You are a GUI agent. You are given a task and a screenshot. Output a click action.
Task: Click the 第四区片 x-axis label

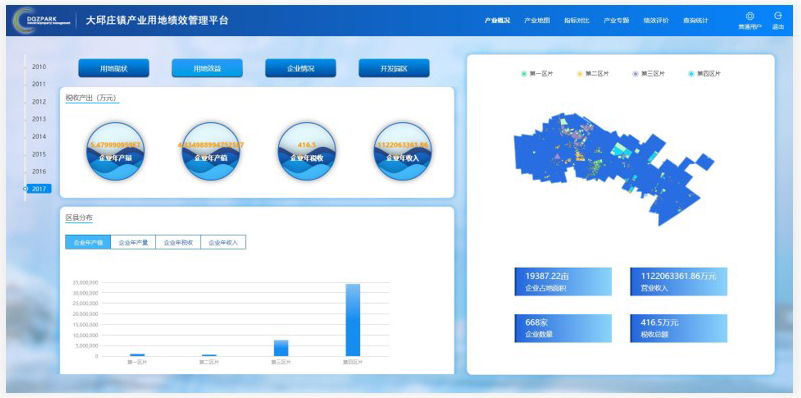[x=352, y=362]
